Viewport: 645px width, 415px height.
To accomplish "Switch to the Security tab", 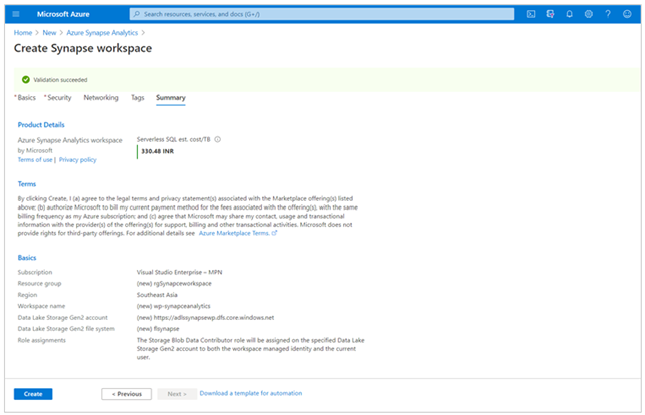I will 59,97.
